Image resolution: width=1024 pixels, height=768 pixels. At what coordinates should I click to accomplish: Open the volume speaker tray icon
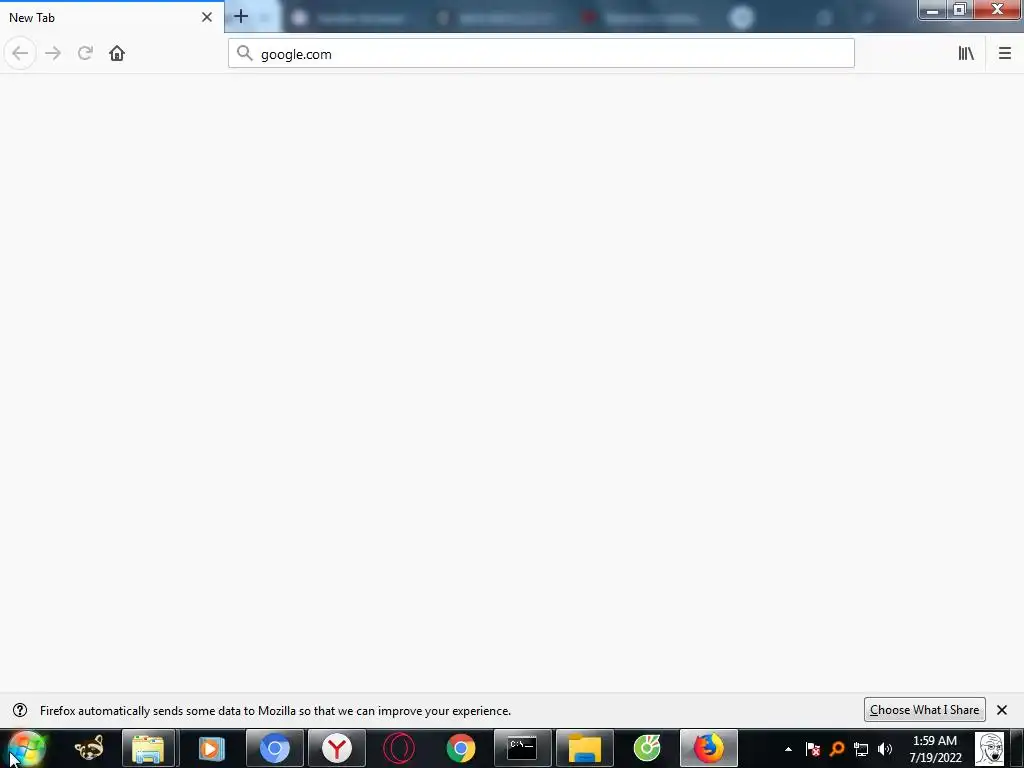pyautogui.click(x=885, y=749)
